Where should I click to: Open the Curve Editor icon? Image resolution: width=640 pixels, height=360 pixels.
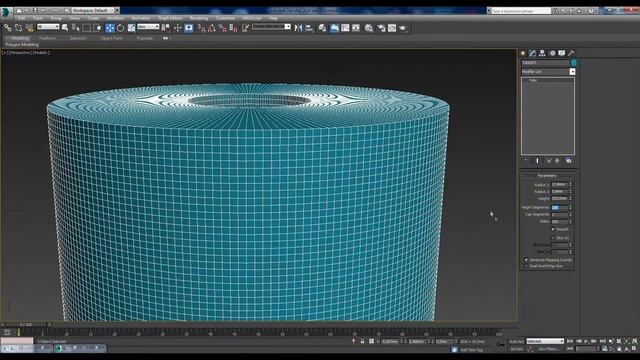pos(345,28)
